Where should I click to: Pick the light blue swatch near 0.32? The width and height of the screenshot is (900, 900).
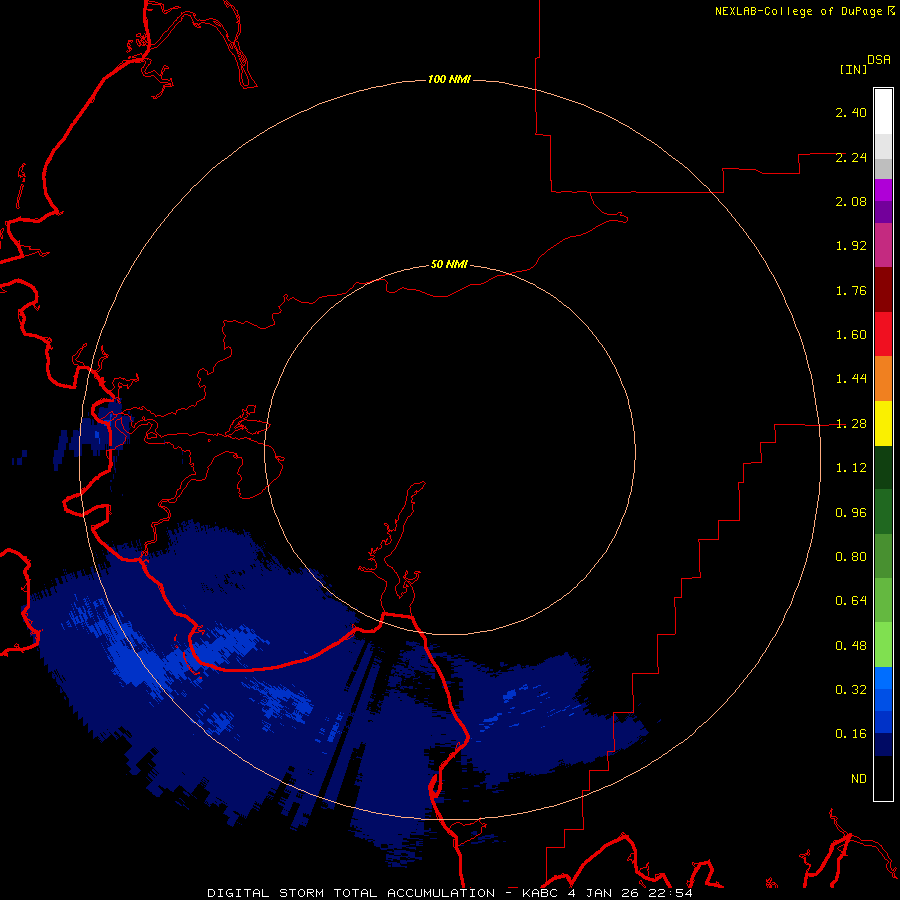click(883, 678)
